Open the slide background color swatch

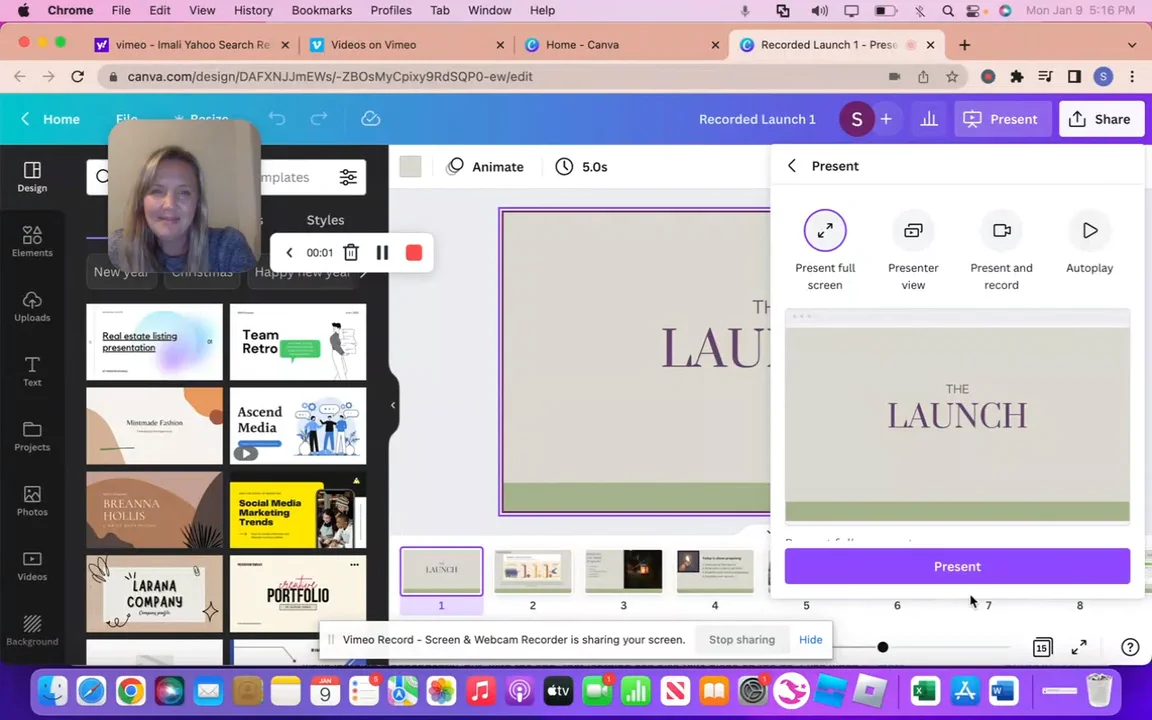(x=411, y=167)
